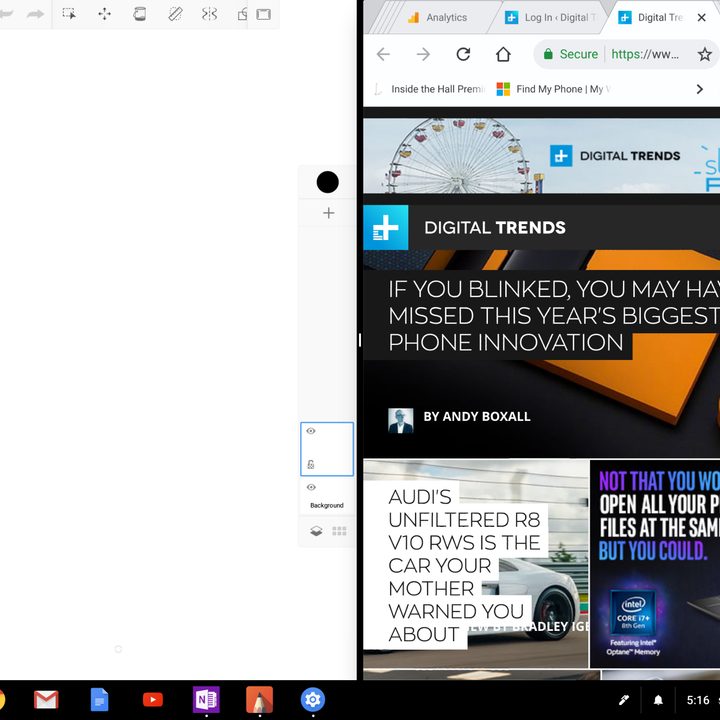Open the Ruler guide tool
Image resolution: width=720 pixels, height=720 pixels.
click(175, 14)
